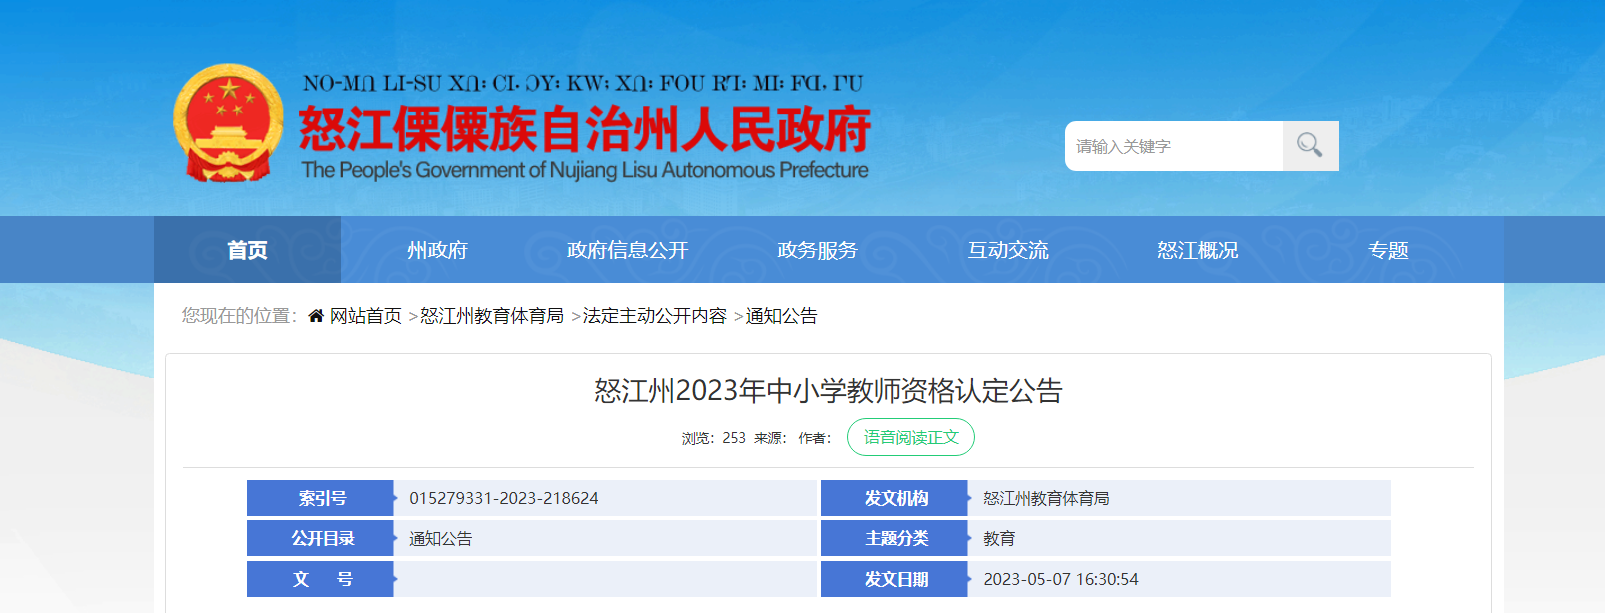The height and width of the screenshot is (613, 1605).
Task: Open 通知公告 breadcrumb link
Action: 782,316
